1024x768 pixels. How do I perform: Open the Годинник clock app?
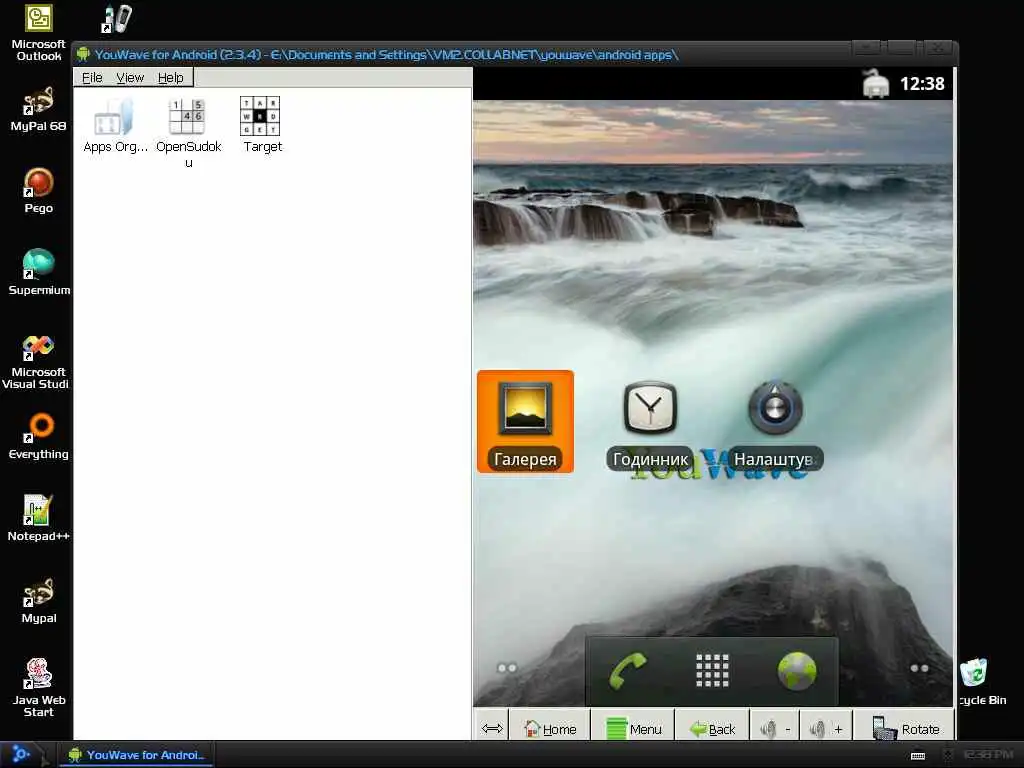(650, 424)
